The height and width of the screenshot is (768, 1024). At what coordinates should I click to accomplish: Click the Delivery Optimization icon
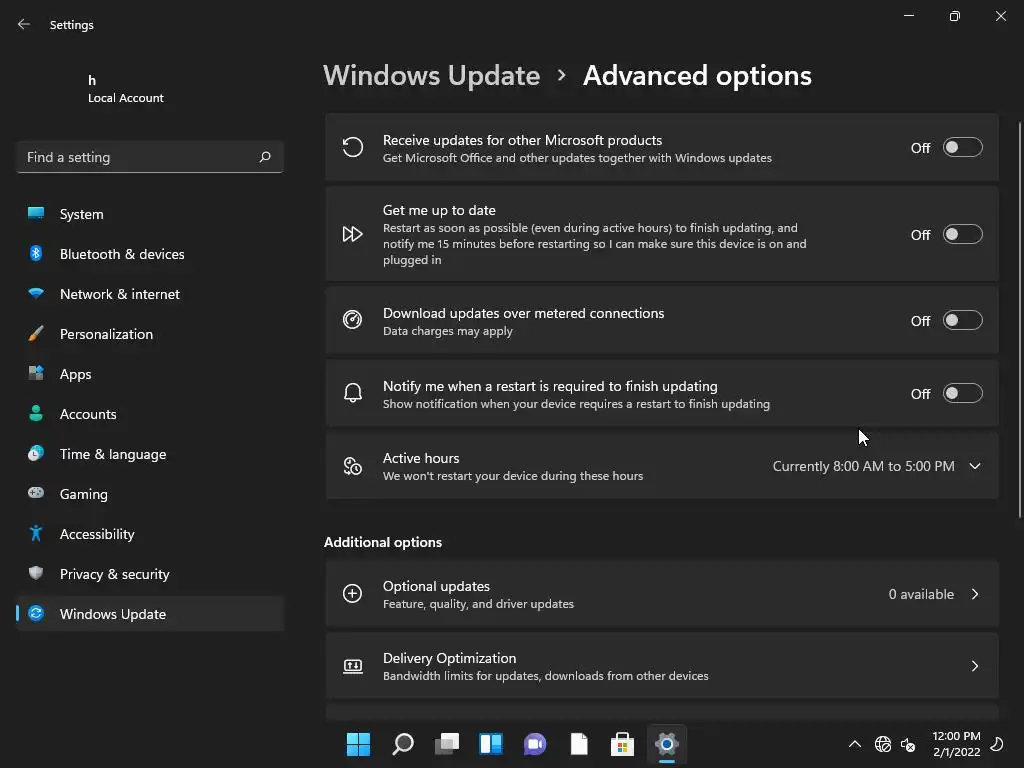353,666
